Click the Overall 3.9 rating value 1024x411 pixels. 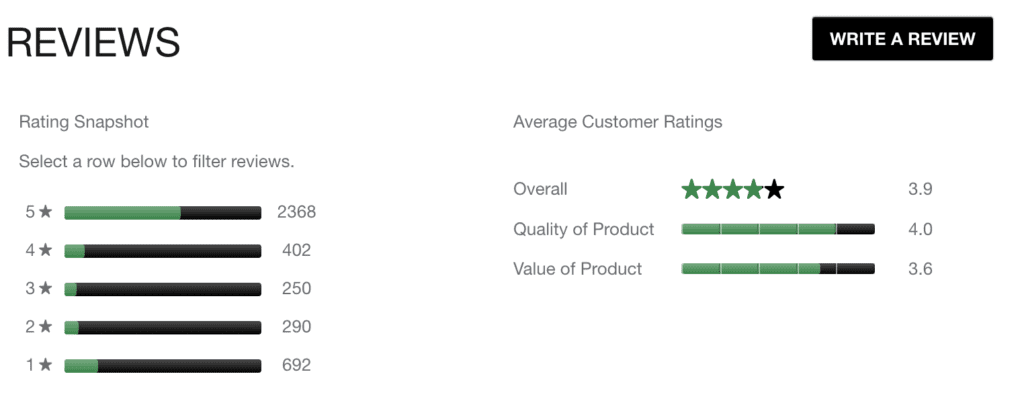tap(920, 189)
